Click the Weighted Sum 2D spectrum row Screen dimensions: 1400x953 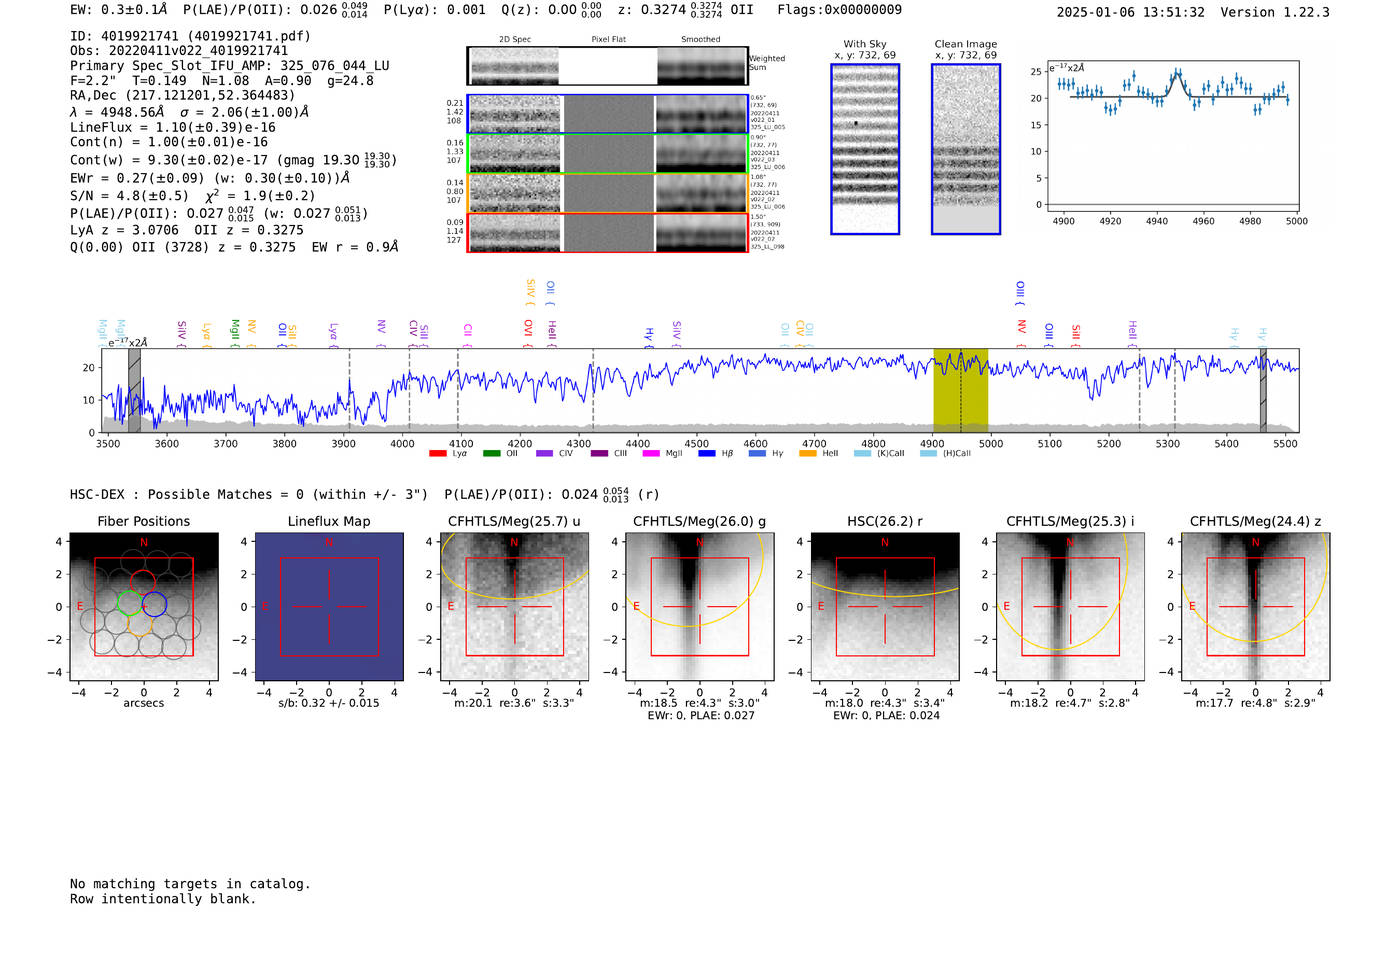(608, 66)
